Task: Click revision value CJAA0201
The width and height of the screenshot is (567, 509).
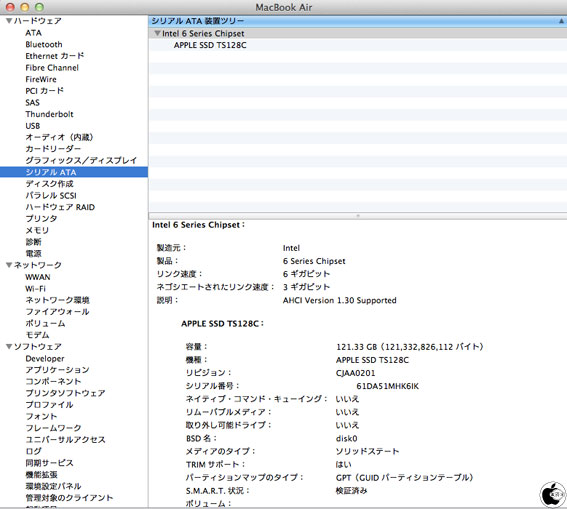Action: tap(355, 373)
